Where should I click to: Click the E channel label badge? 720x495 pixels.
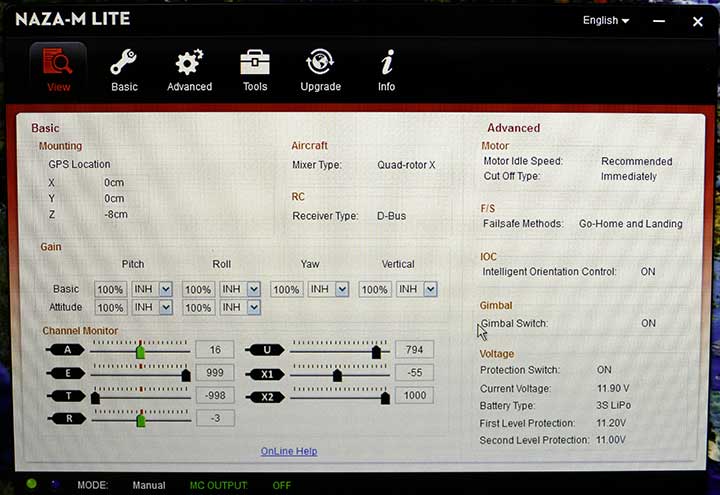click(67, 373)
